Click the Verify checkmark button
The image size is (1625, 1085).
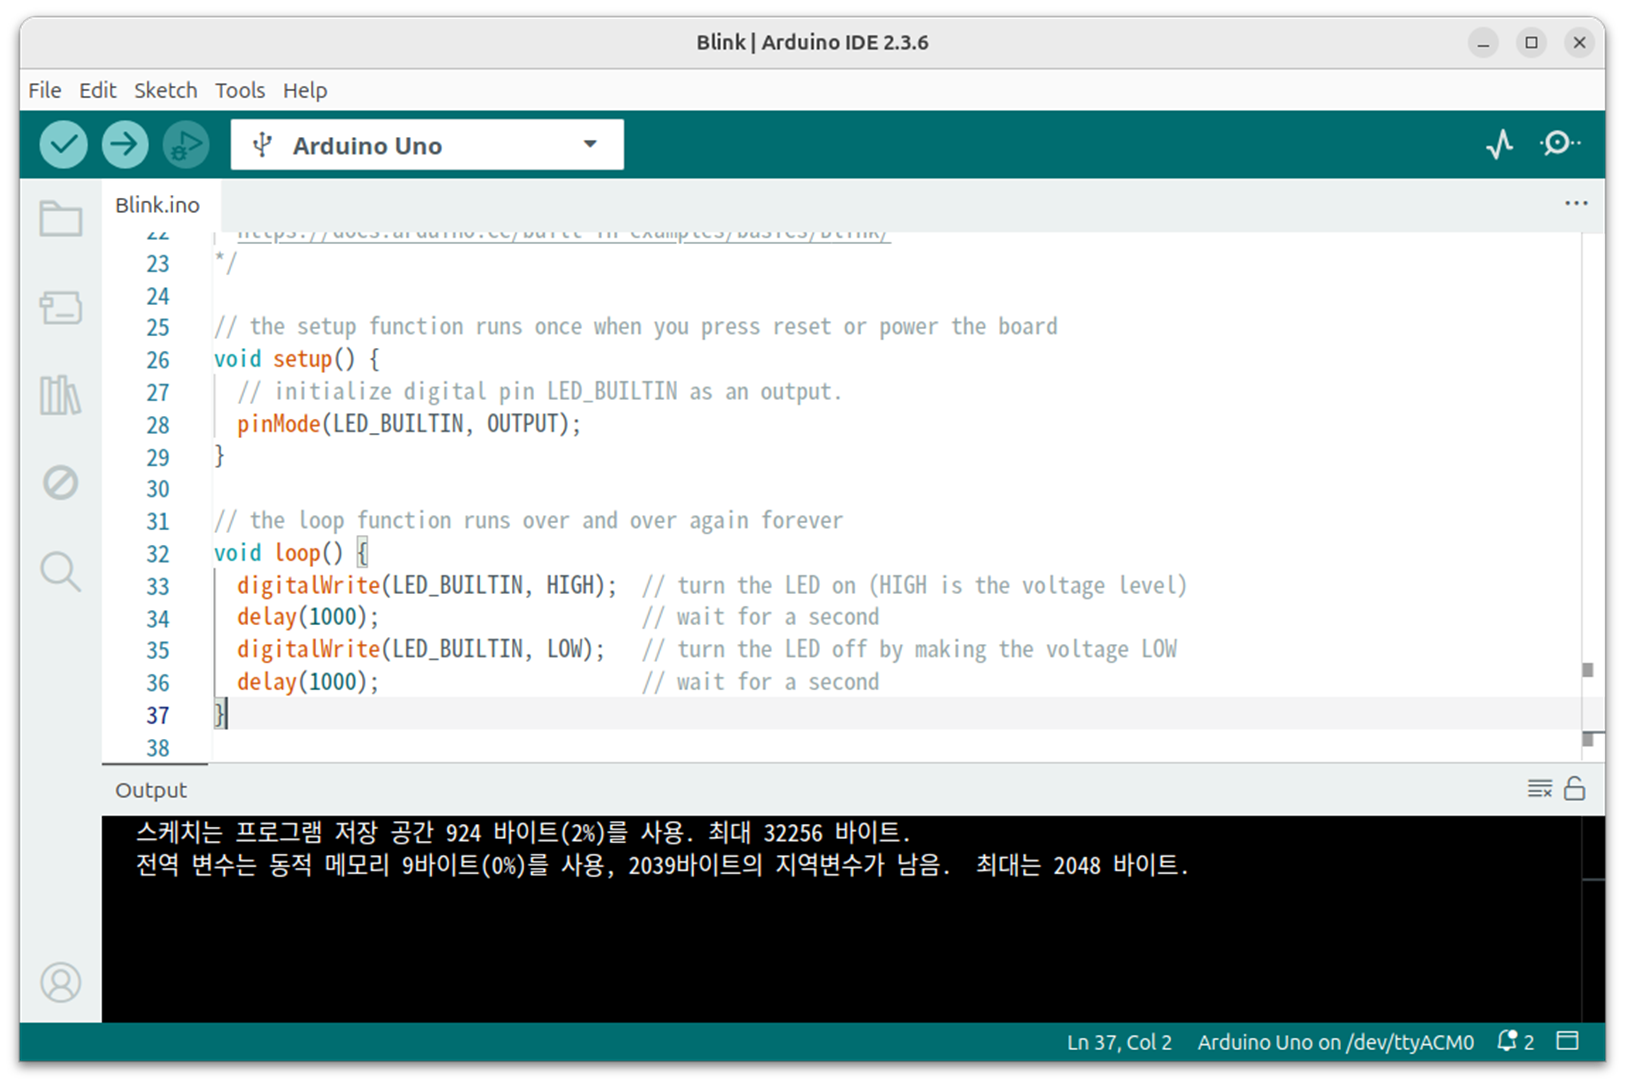pyautogui.click(x=63, y=145)
